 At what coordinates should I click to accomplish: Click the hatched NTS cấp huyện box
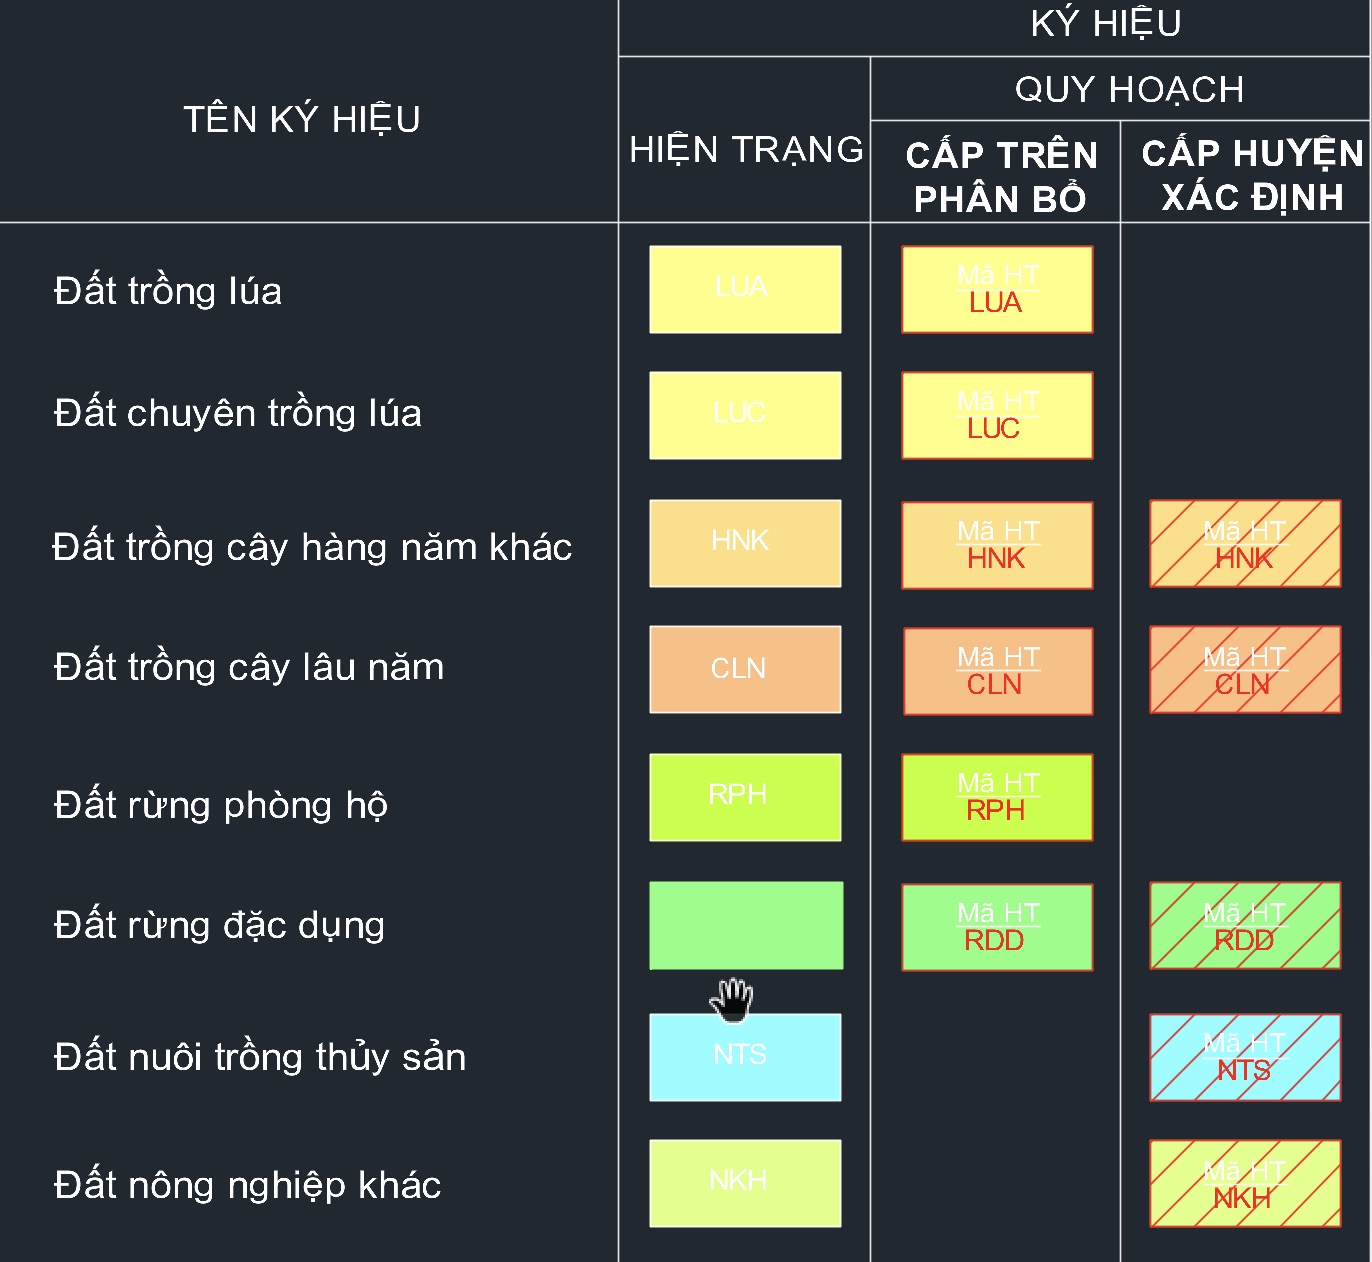point(1245,1057)
